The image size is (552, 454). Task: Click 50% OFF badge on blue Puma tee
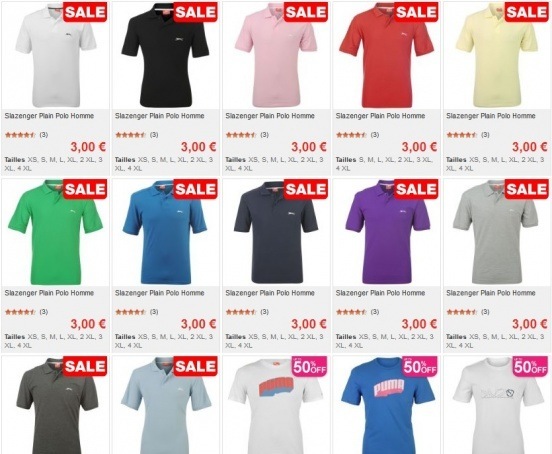pyautogui.click(x=420, y=366)
